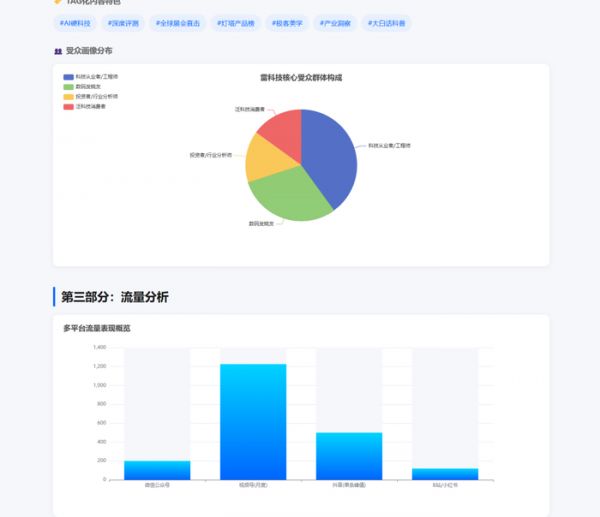Open the #灯塔产品榜 tag

pyautogui.click(x=236, y=22)
